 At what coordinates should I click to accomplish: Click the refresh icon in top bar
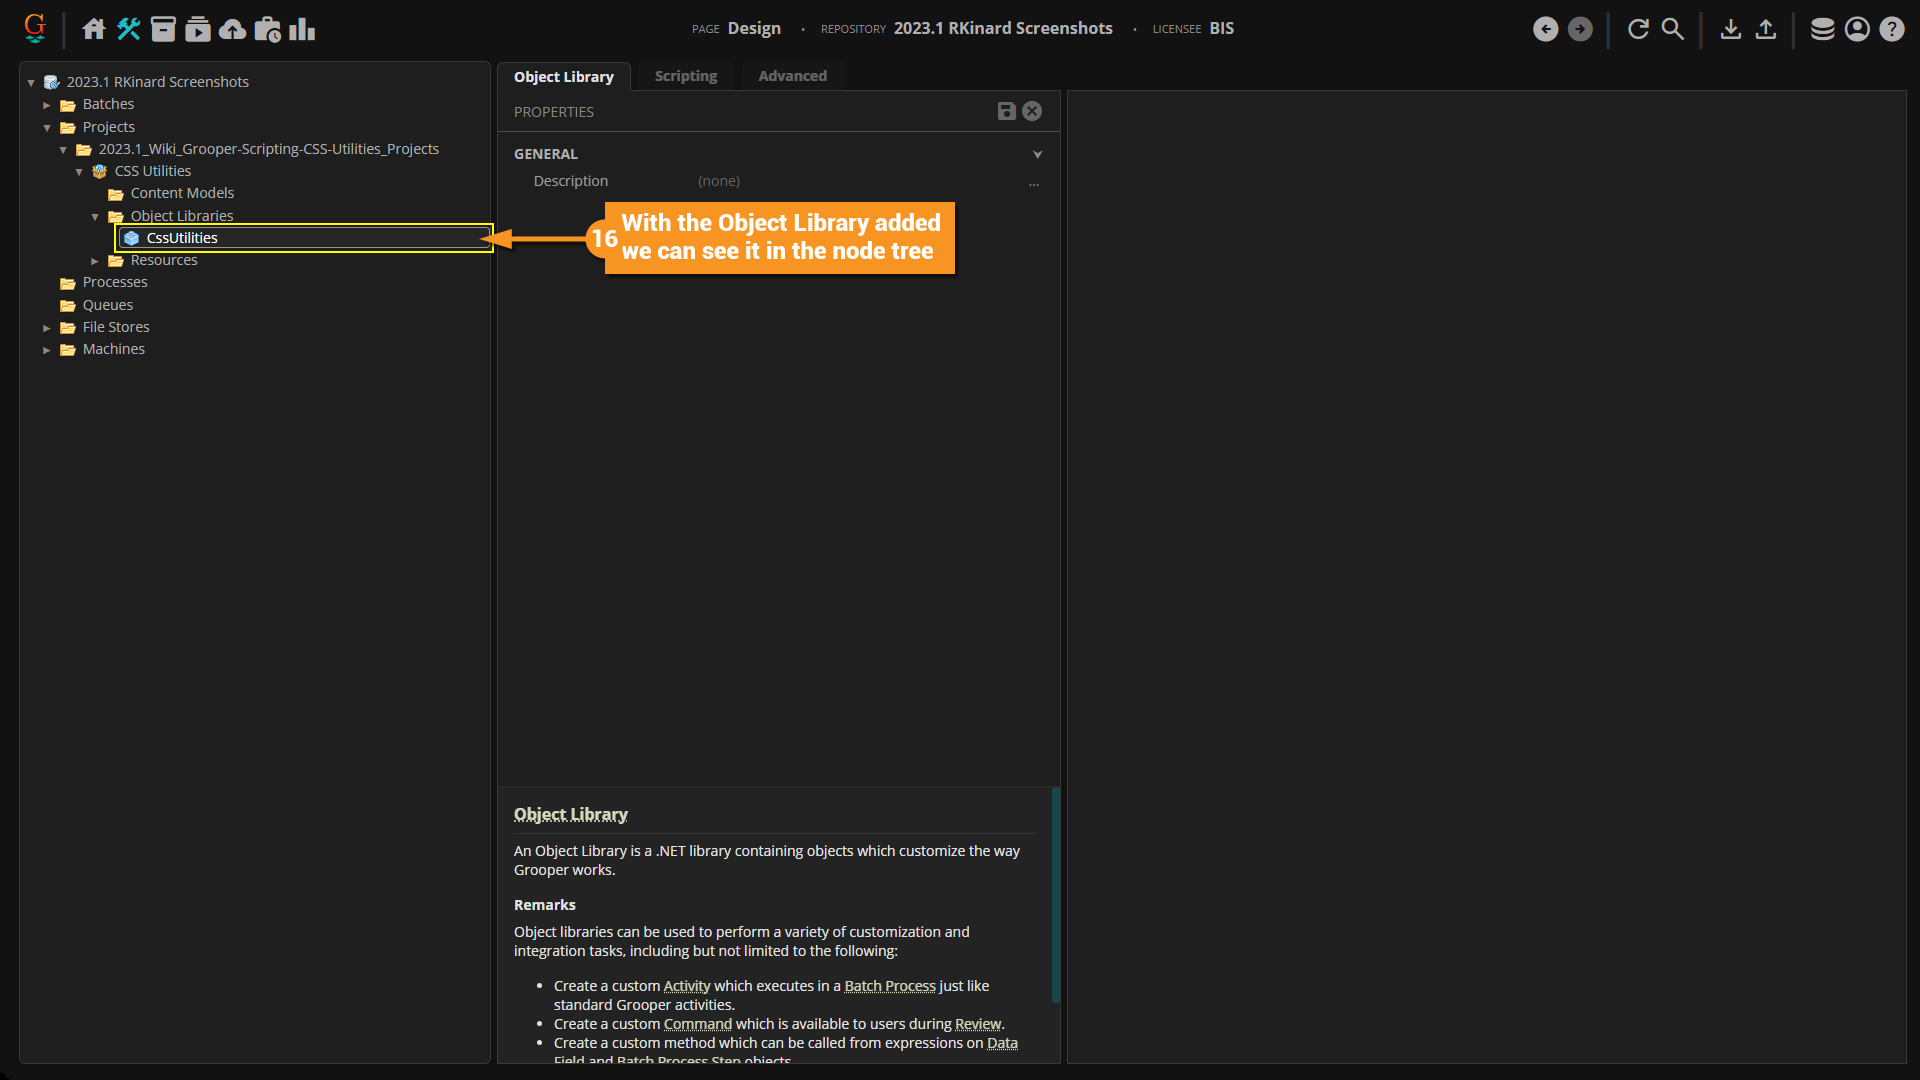(x=1638, y=29)
